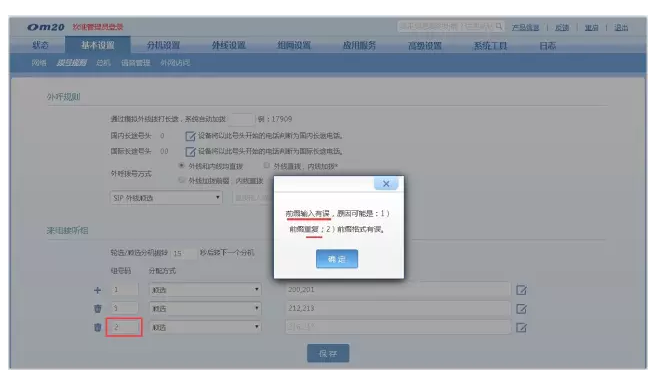This screenshot has width=661, height=381.
Task: Click the group number field showing 1
Action: [124, 290]
